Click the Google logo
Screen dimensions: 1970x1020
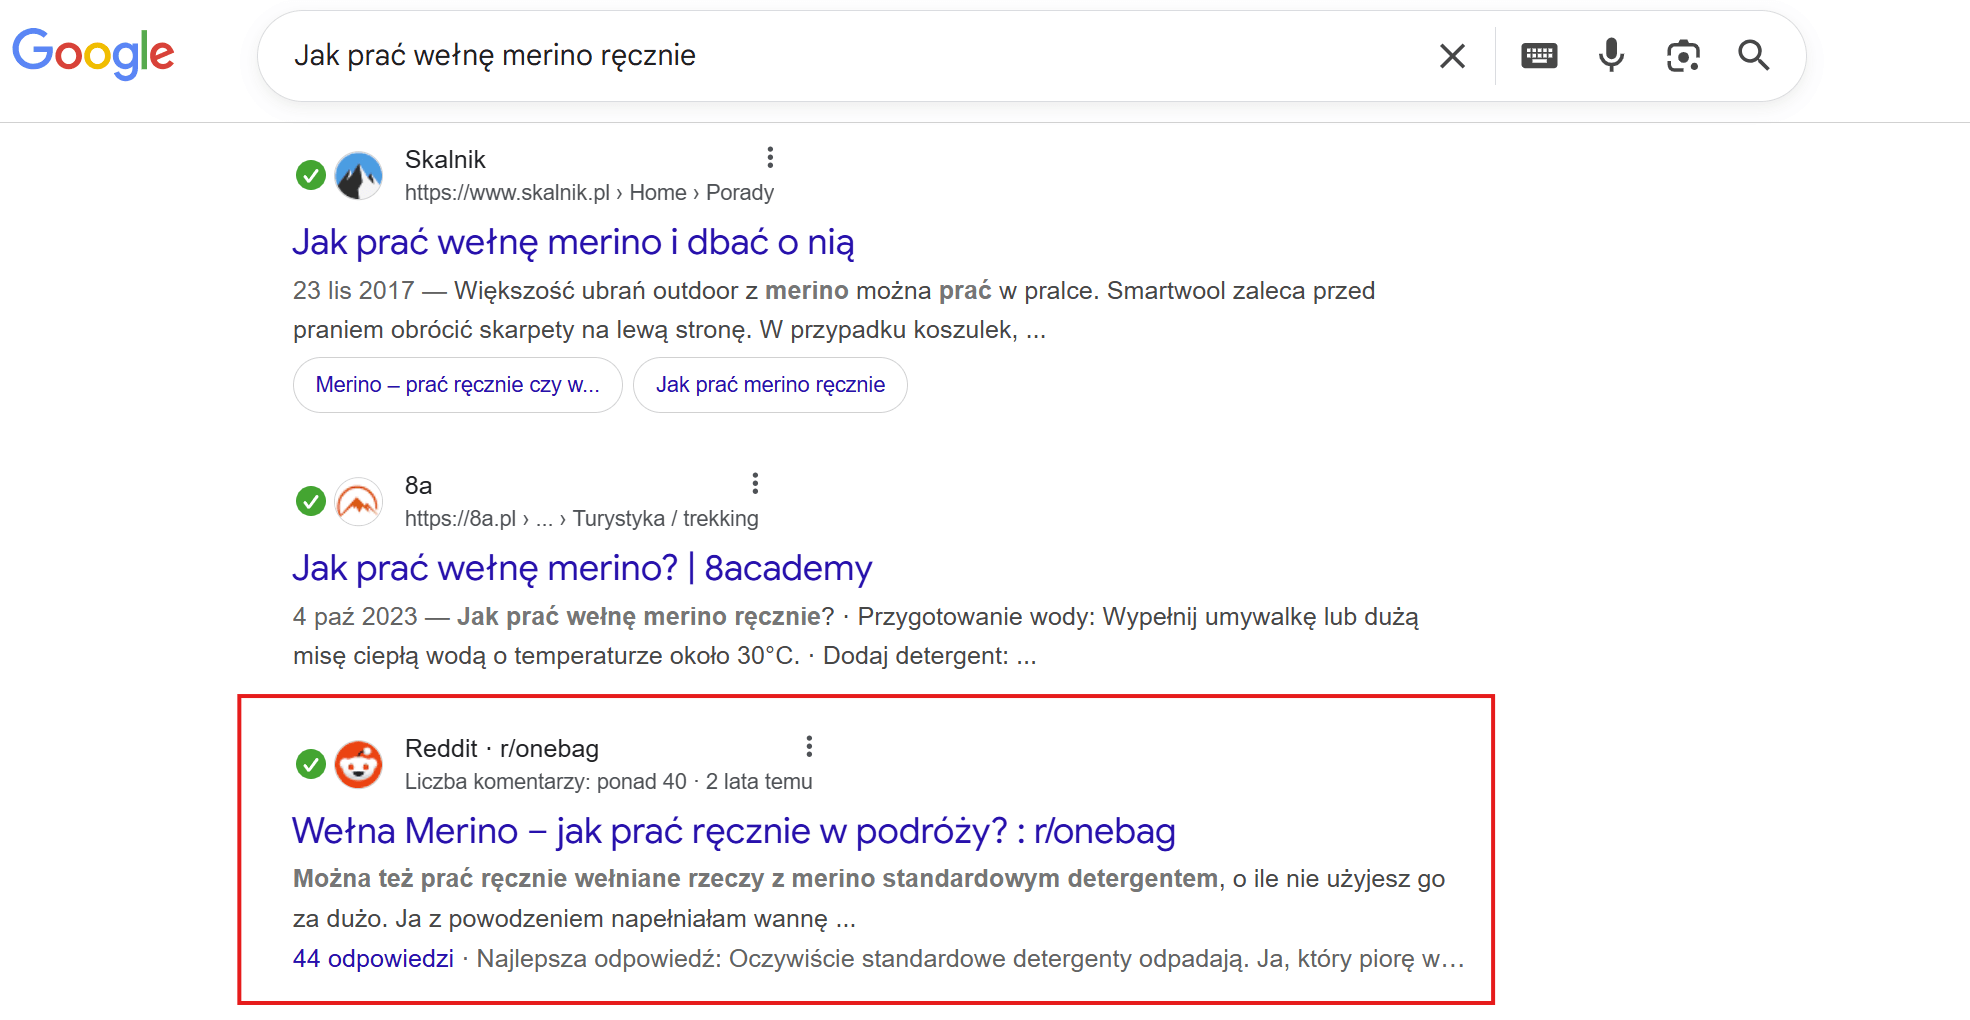click(93, 53)
